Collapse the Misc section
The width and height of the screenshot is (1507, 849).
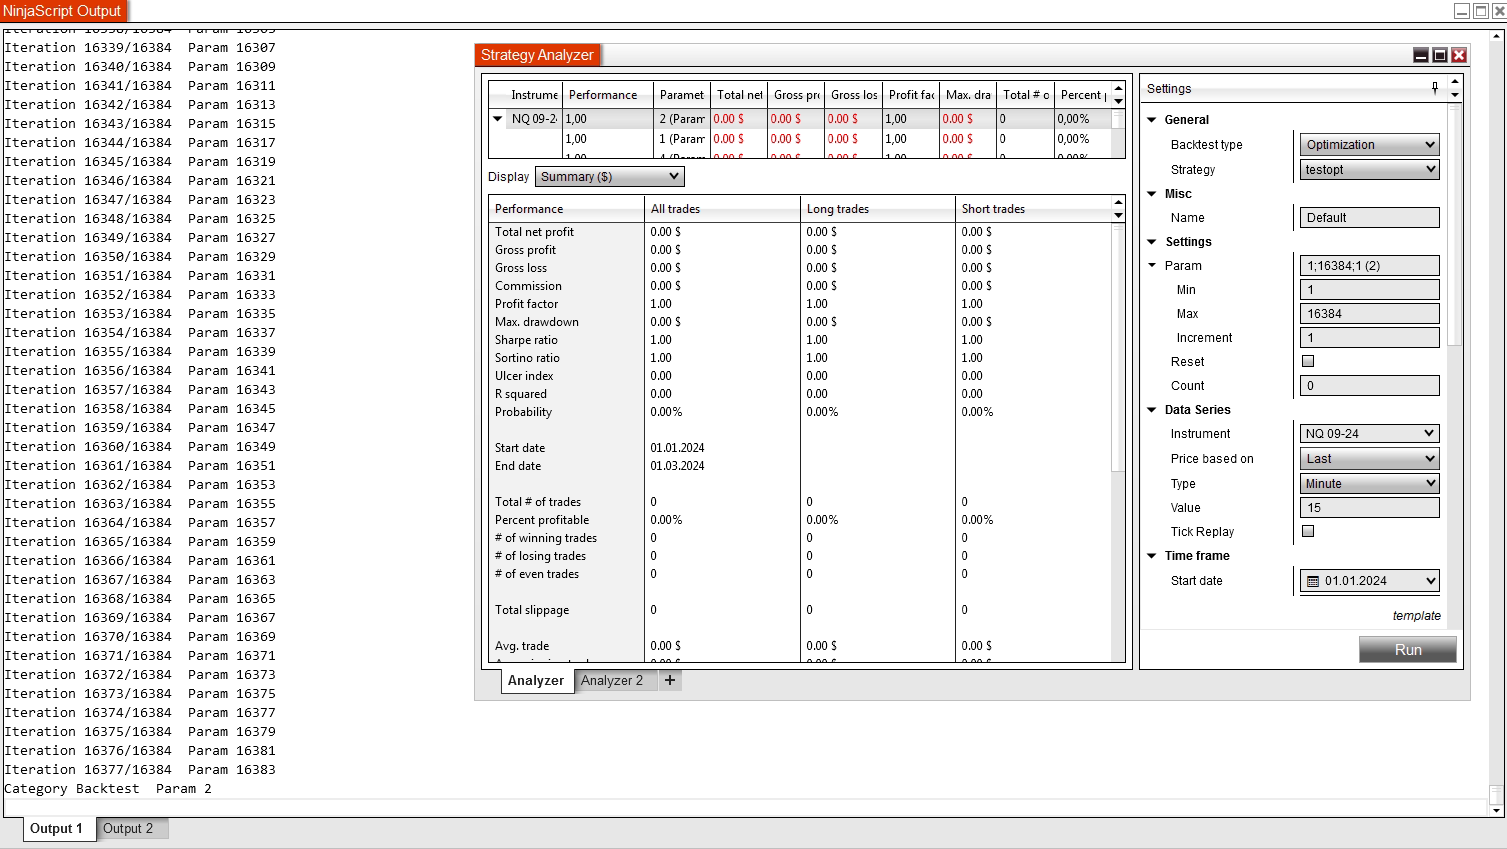1152,194
